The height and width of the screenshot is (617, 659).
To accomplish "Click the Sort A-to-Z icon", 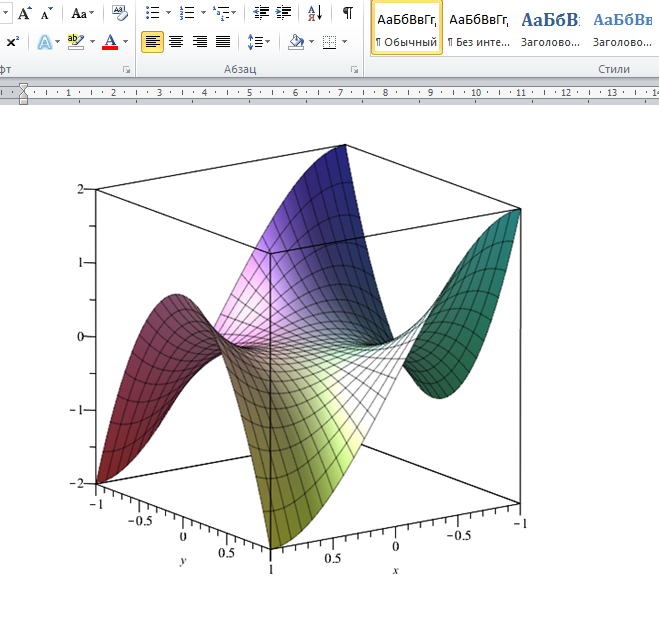I will (x=315, y=13).
